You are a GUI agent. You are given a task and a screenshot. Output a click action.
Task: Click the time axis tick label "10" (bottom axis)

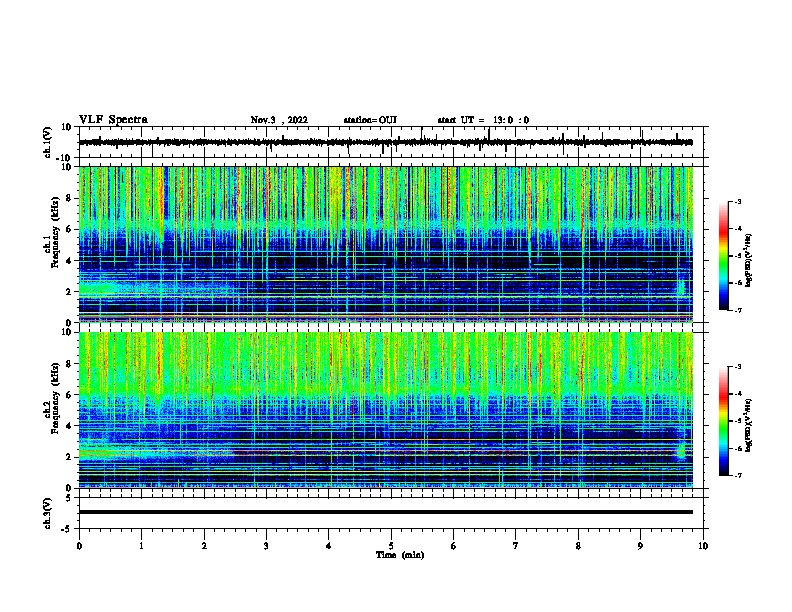[x=703, y=546]
